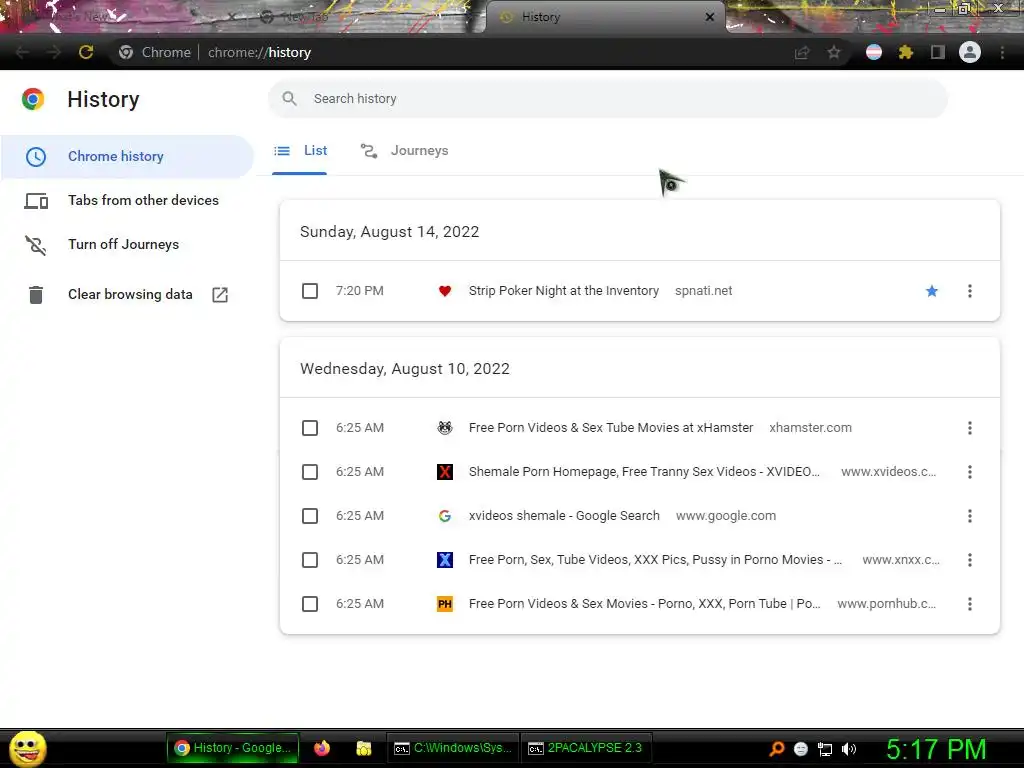Check the xHamster history entry

[310, 428]
